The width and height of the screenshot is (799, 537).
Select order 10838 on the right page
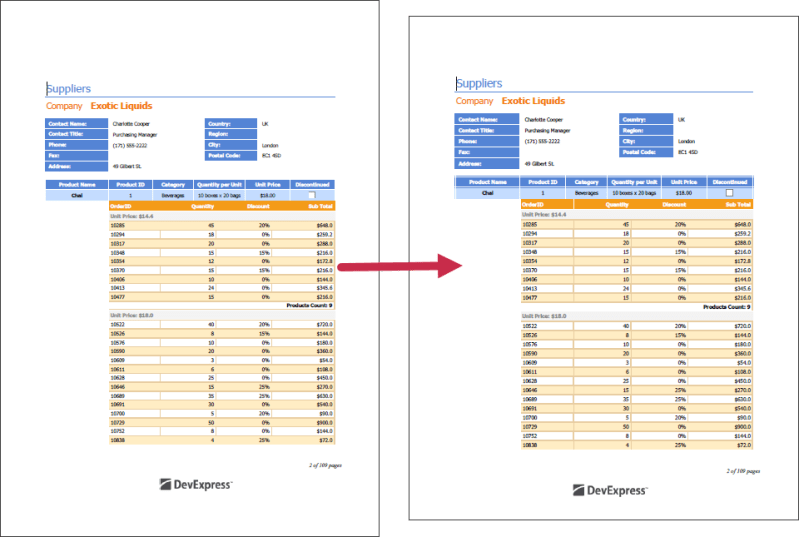coord(530,445)
